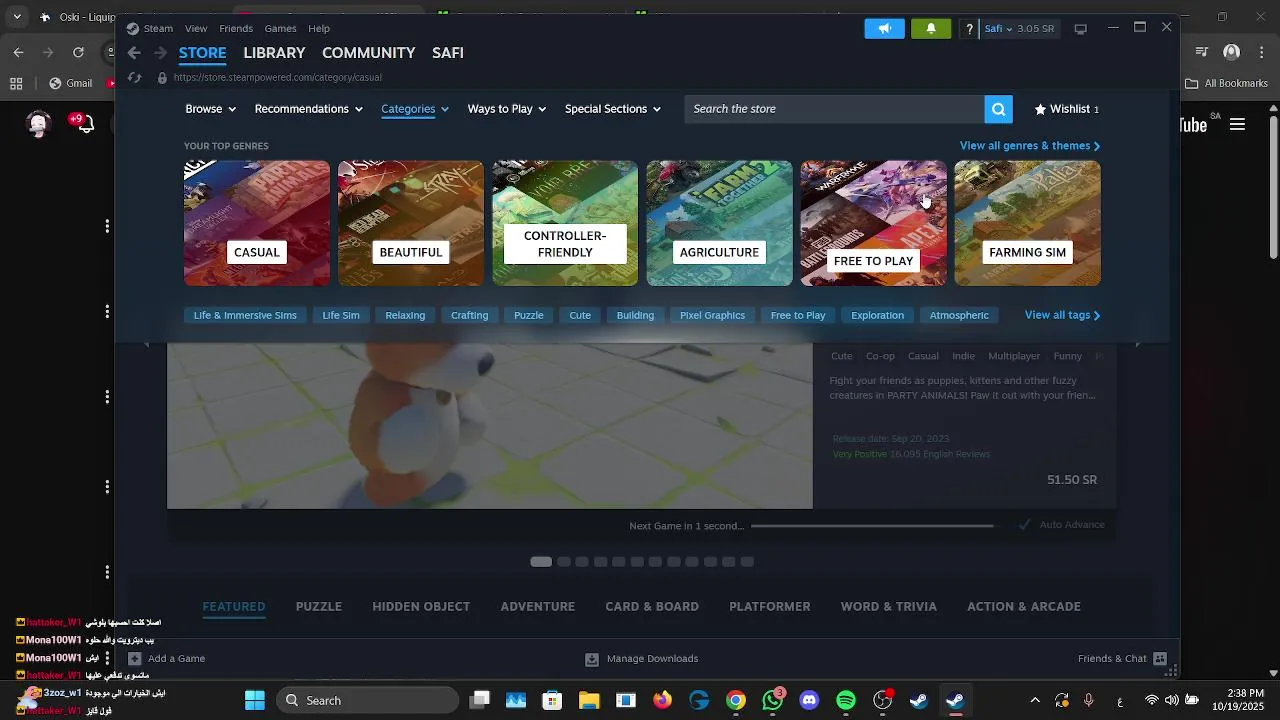Open the SAFI profile tab
Viewport: 1280px width, 720px height.
[x=448, y=53]
